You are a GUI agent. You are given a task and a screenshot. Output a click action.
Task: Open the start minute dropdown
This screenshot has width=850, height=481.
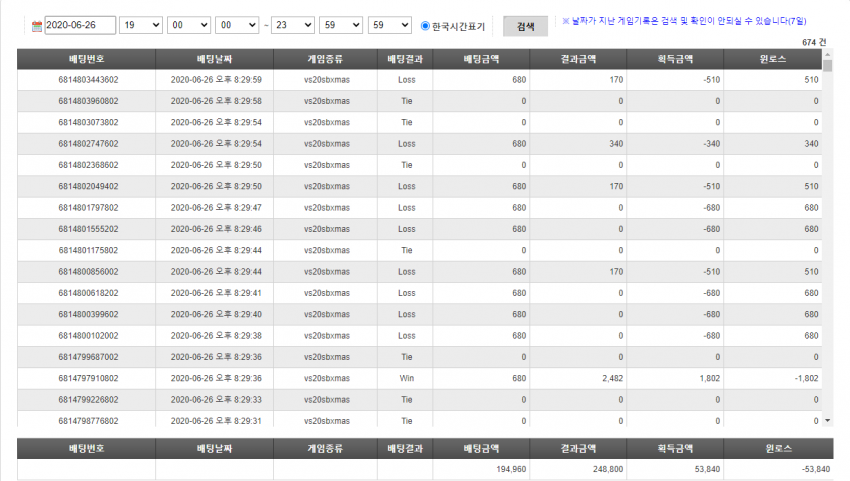coord(189,25)
